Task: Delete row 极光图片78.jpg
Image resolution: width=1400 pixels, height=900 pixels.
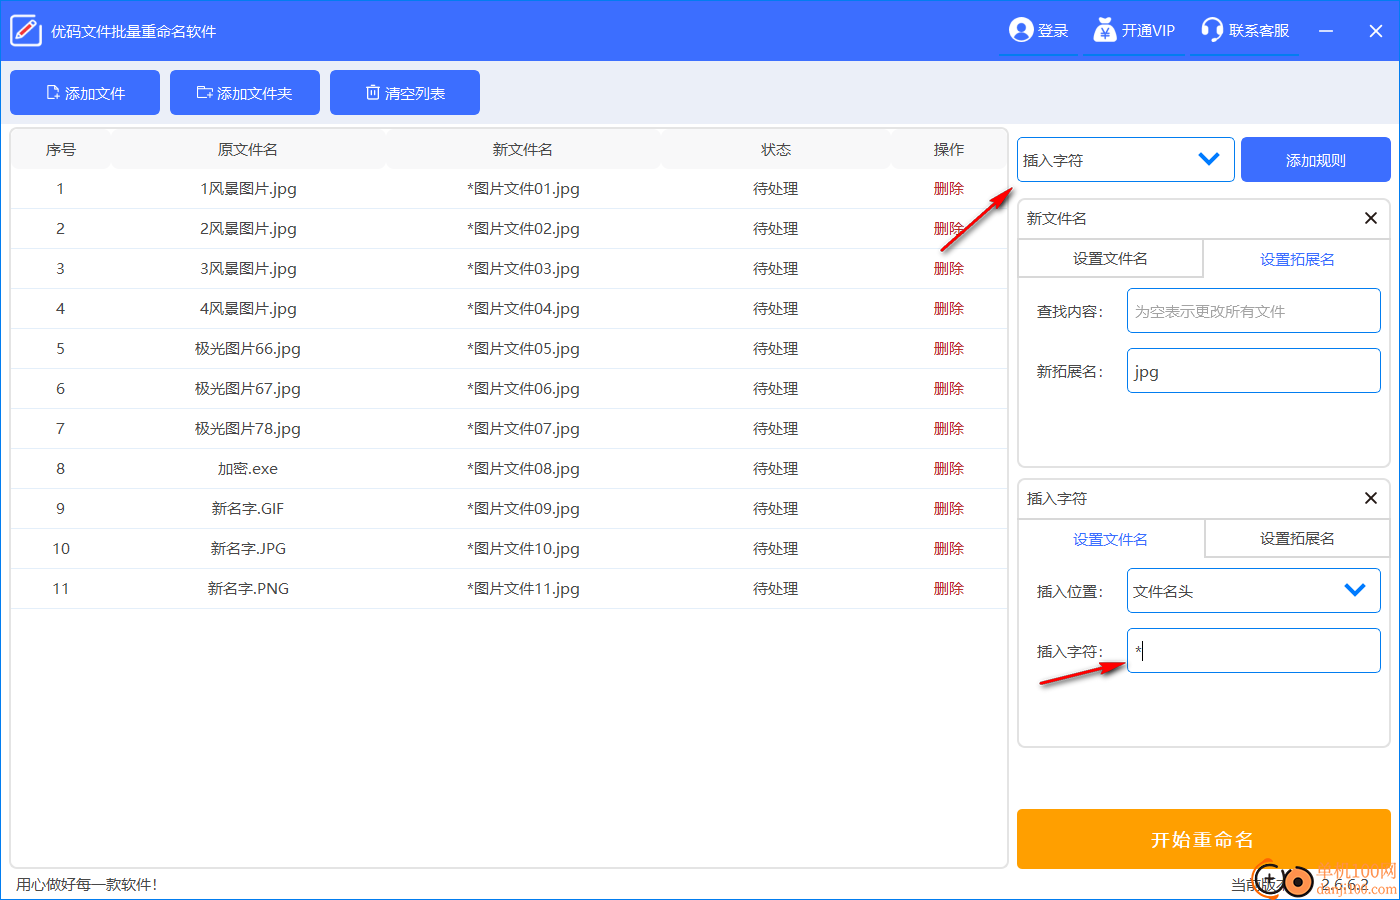Action: point(949,429)
